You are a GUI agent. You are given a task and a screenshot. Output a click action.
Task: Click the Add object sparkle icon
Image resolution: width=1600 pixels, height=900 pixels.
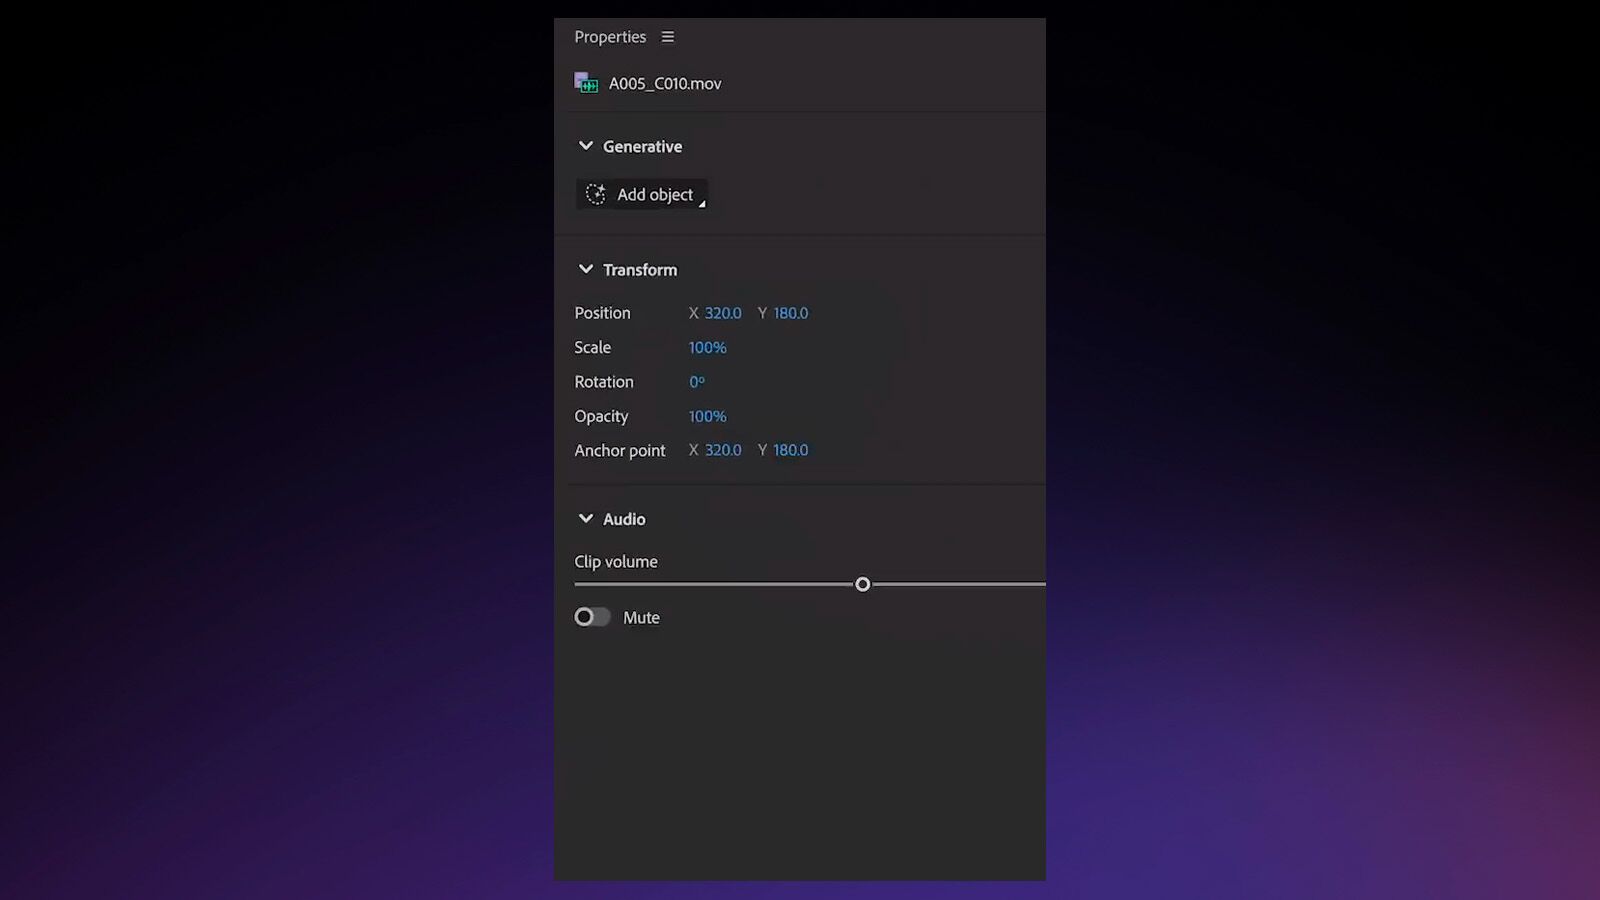click(595, 194)
